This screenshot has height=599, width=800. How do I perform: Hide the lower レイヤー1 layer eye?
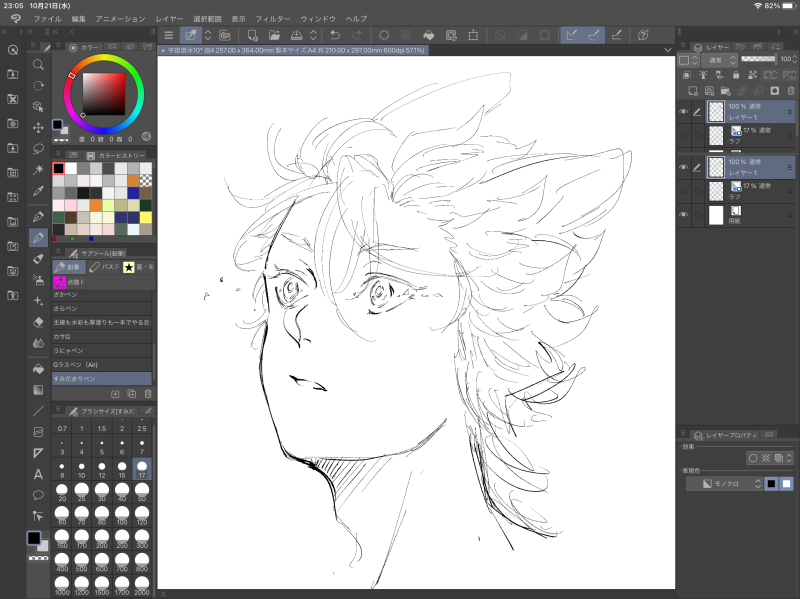click(683, 167)
